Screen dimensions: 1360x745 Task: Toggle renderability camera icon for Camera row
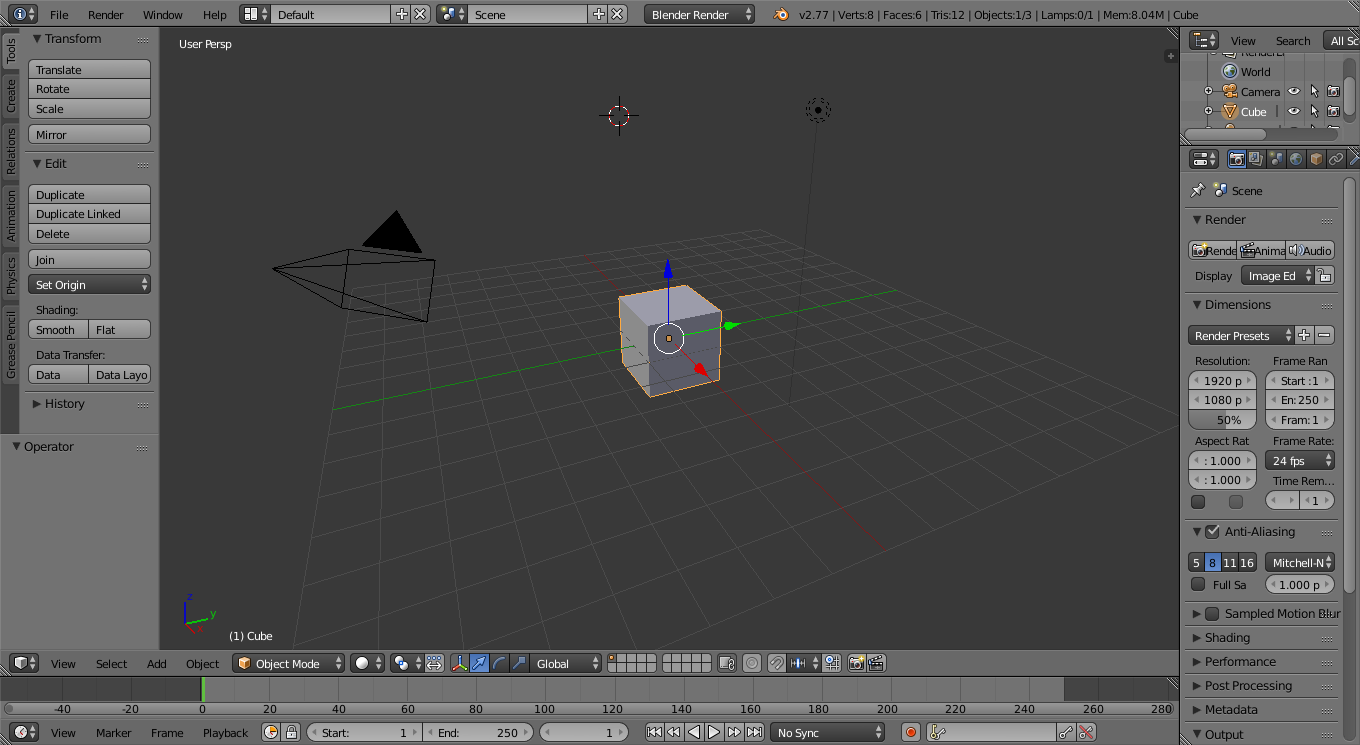(1333, 91)
